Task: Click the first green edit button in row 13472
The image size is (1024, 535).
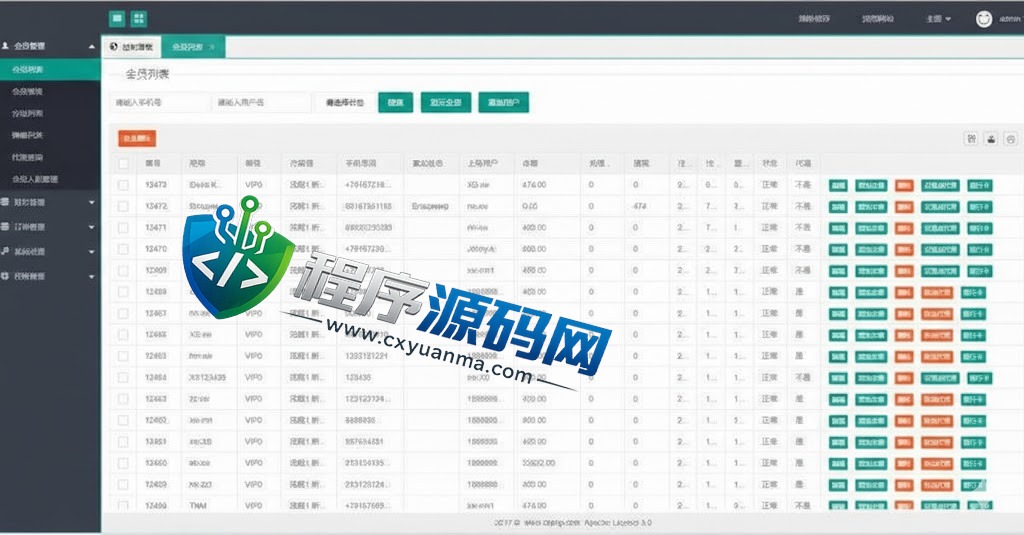Action: point(838,207)
